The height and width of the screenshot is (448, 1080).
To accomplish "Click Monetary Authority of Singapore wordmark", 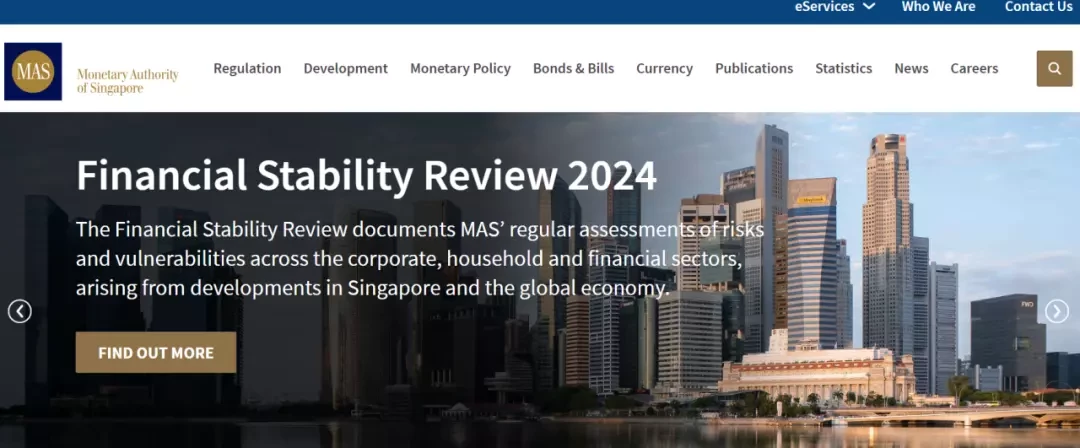I will pyautogui.click(x=127, y=81).
